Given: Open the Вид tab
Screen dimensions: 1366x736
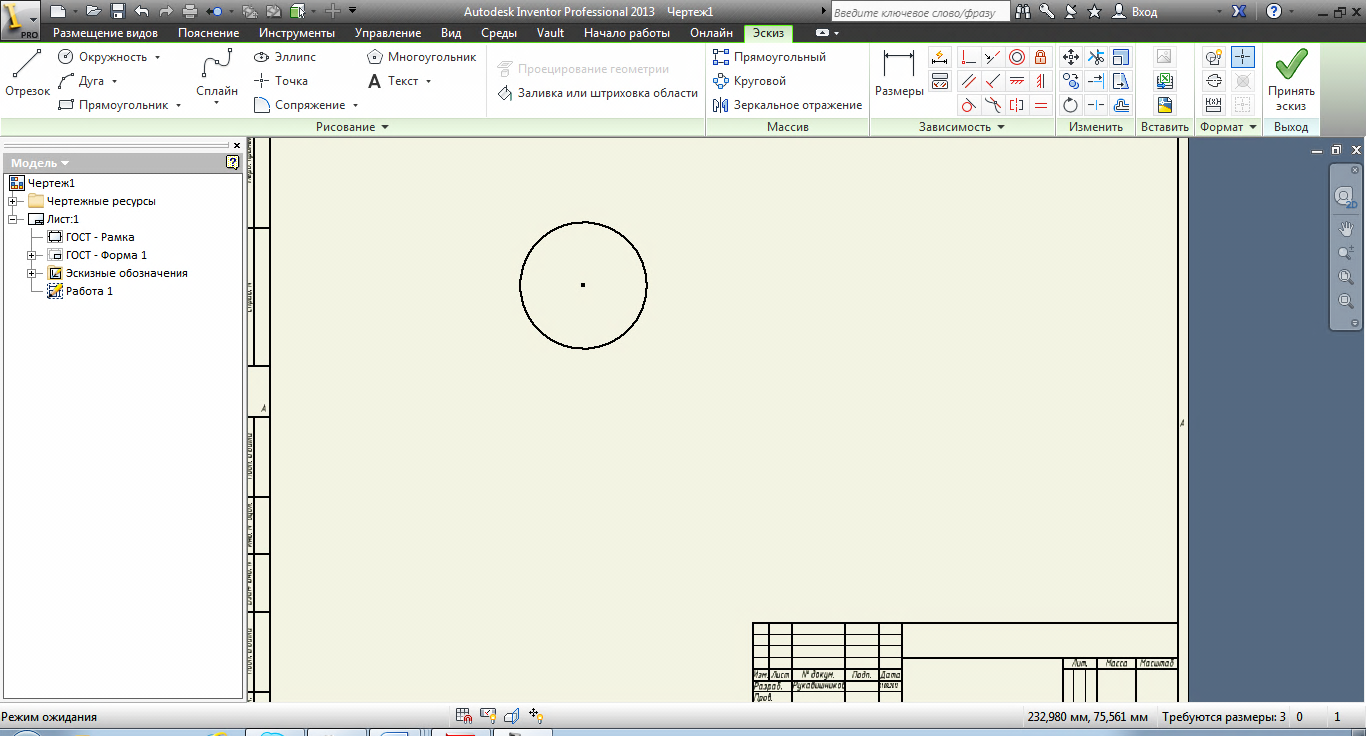Looking at the screenshot, I should click(x=451, y=33).
